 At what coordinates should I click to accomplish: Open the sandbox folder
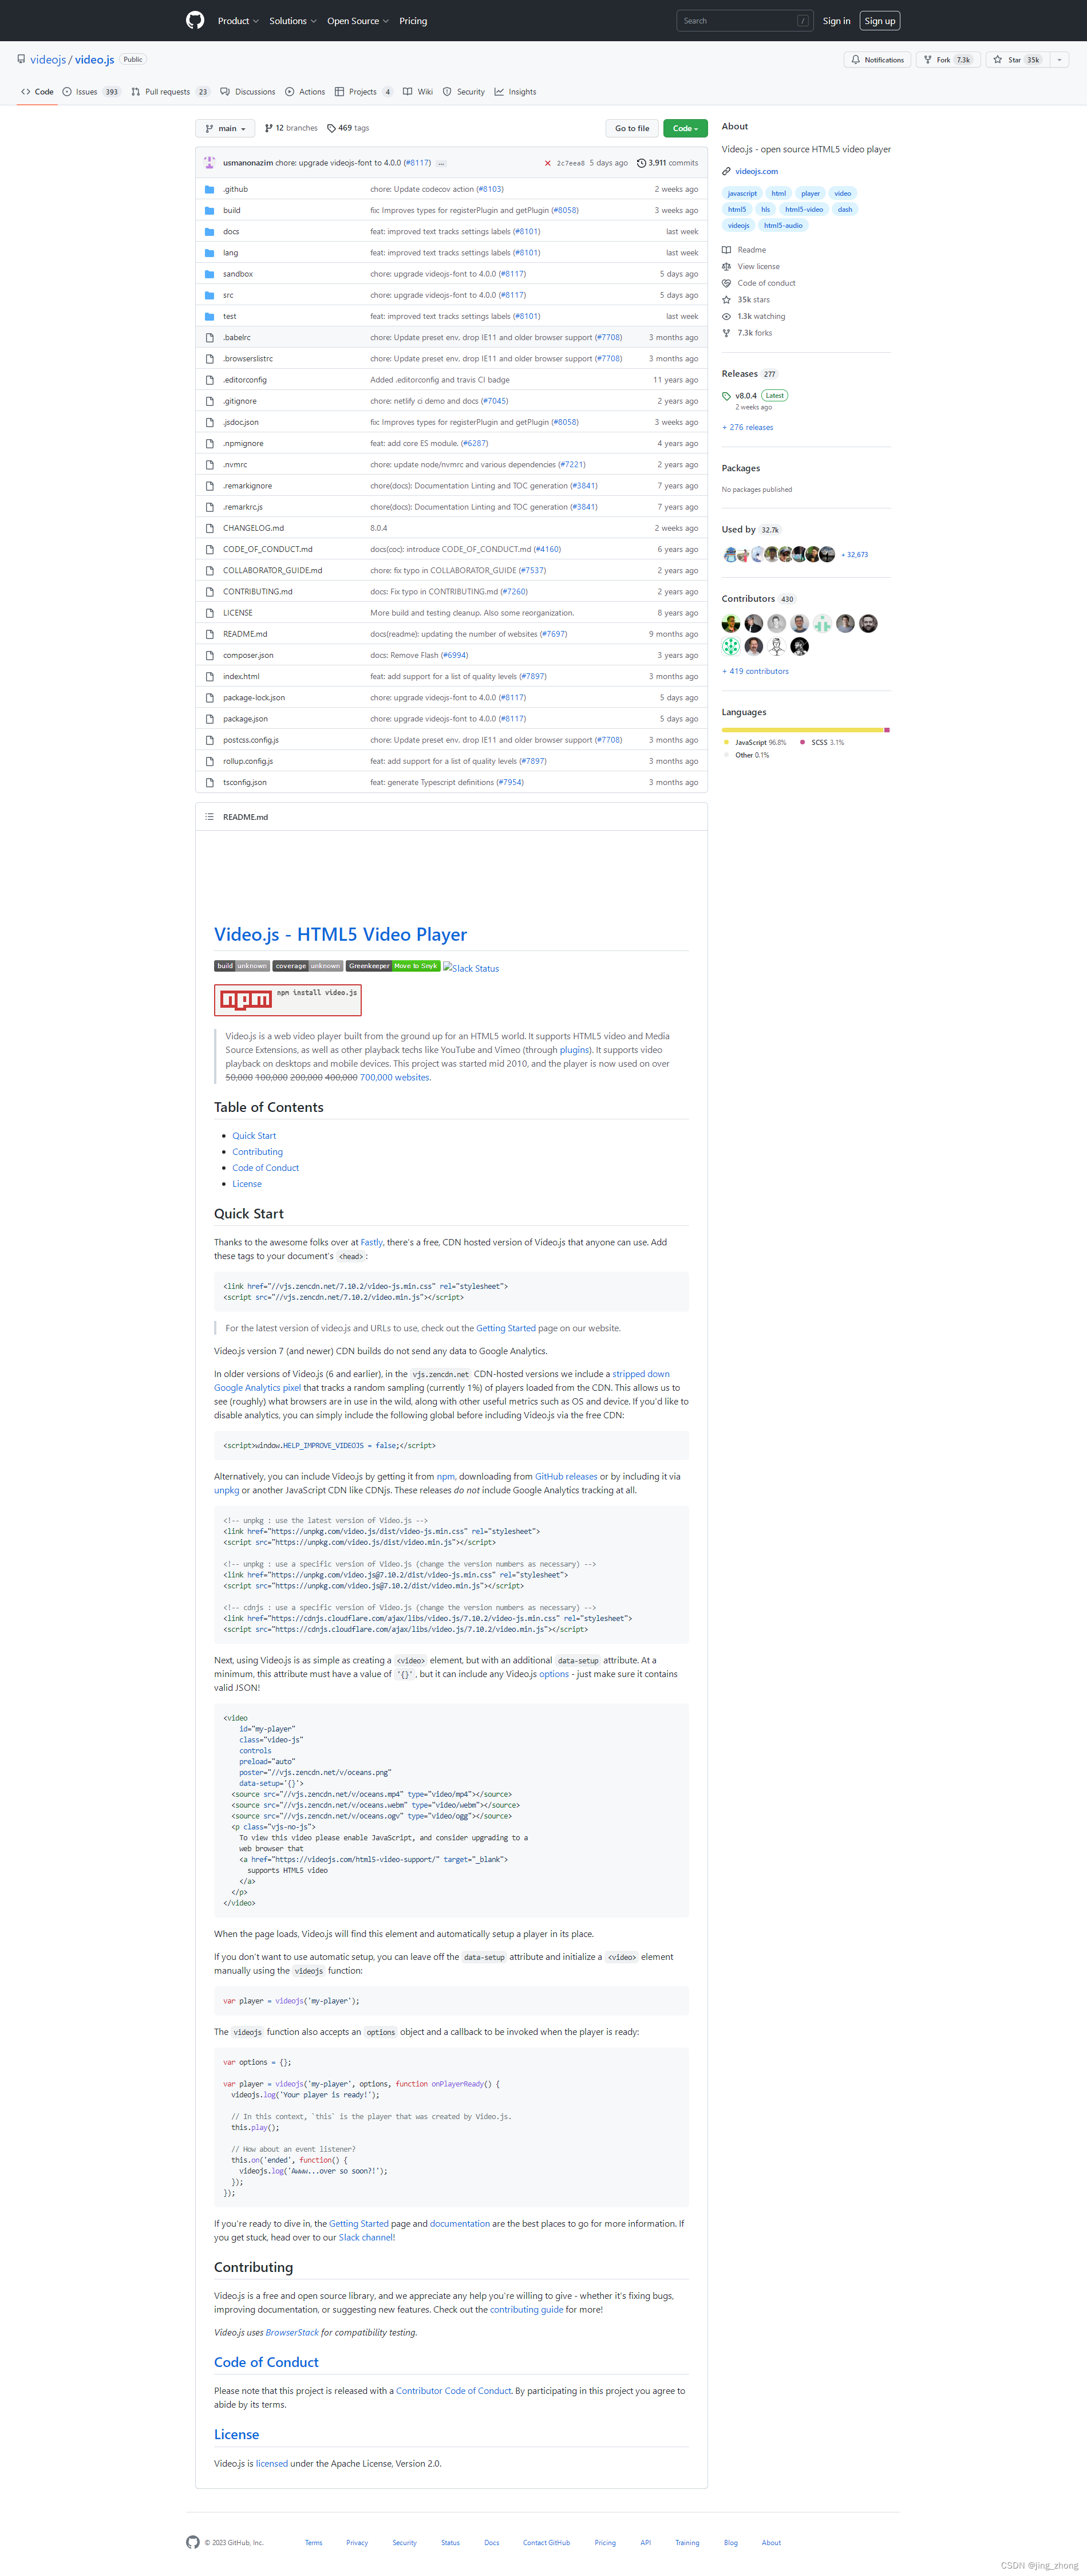pos(238,274)
